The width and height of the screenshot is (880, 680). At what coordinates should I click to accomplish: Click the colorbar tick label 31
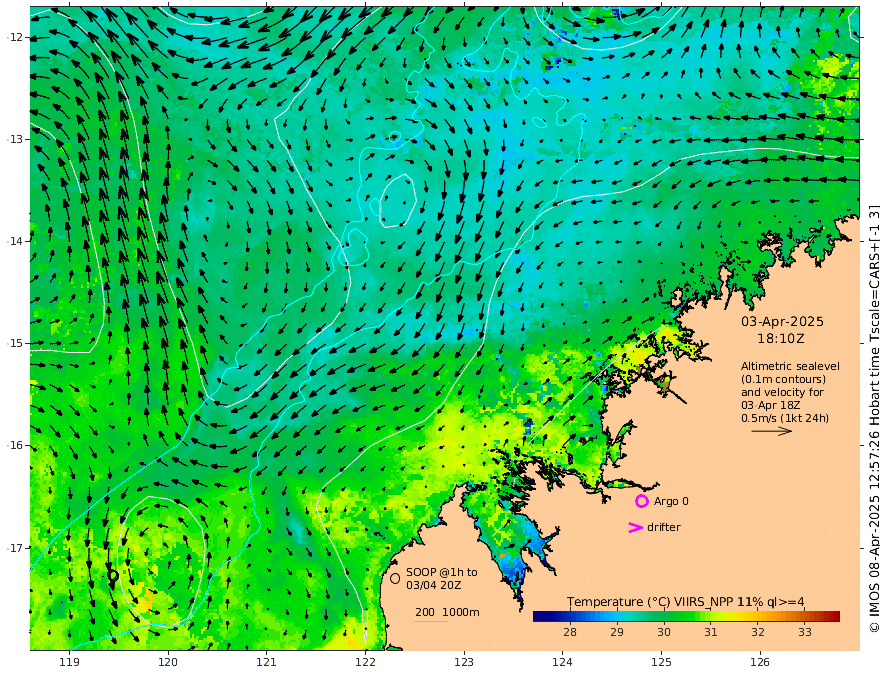pyautogui.click(x=711, y=632)
